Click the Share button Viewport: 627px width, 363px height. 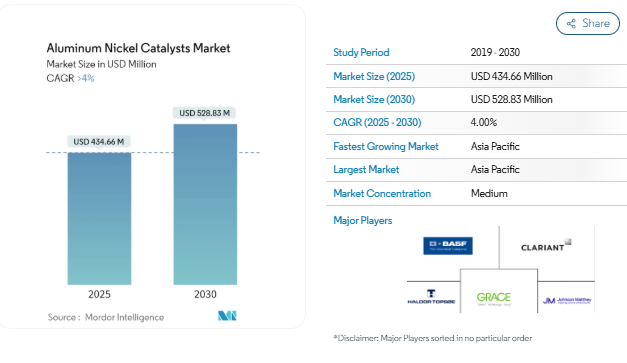click(587, 24)
